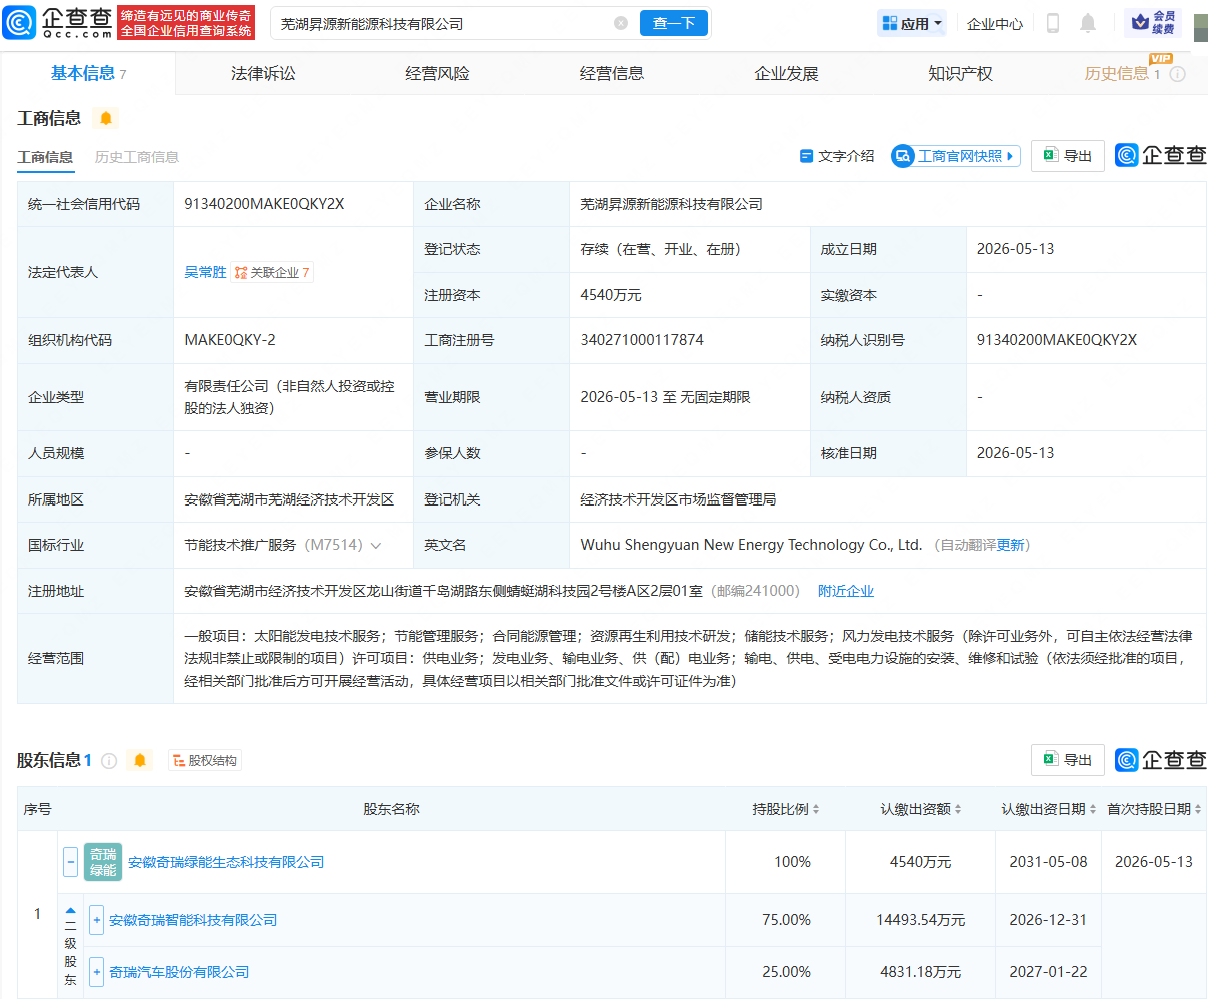Image resolution: width=1208 pixels, height=999 pixels.
Task: Open the mobile phone app icon
Action: click(1052, 23)
